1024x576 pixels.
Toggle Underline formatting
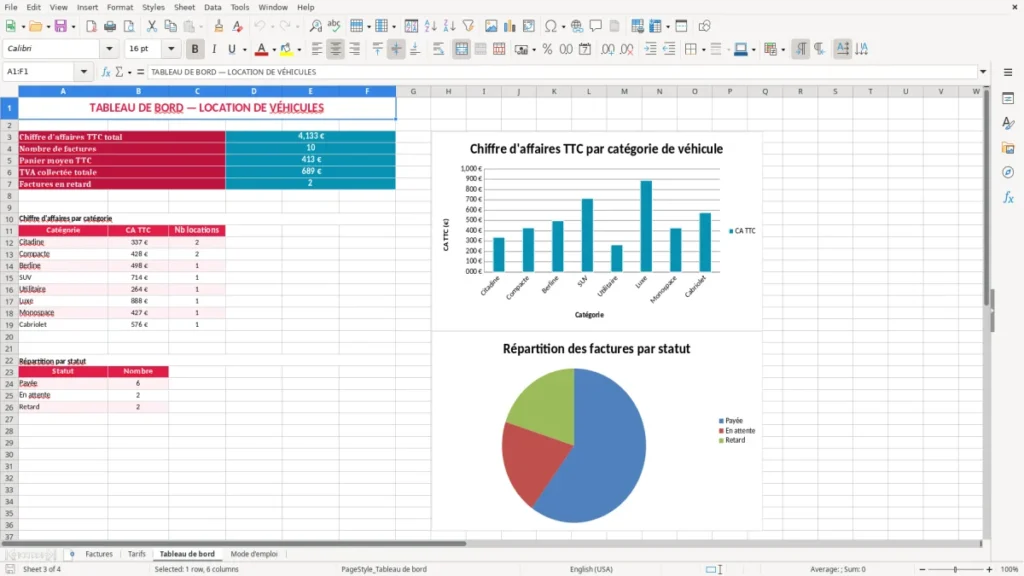[231, 49]
